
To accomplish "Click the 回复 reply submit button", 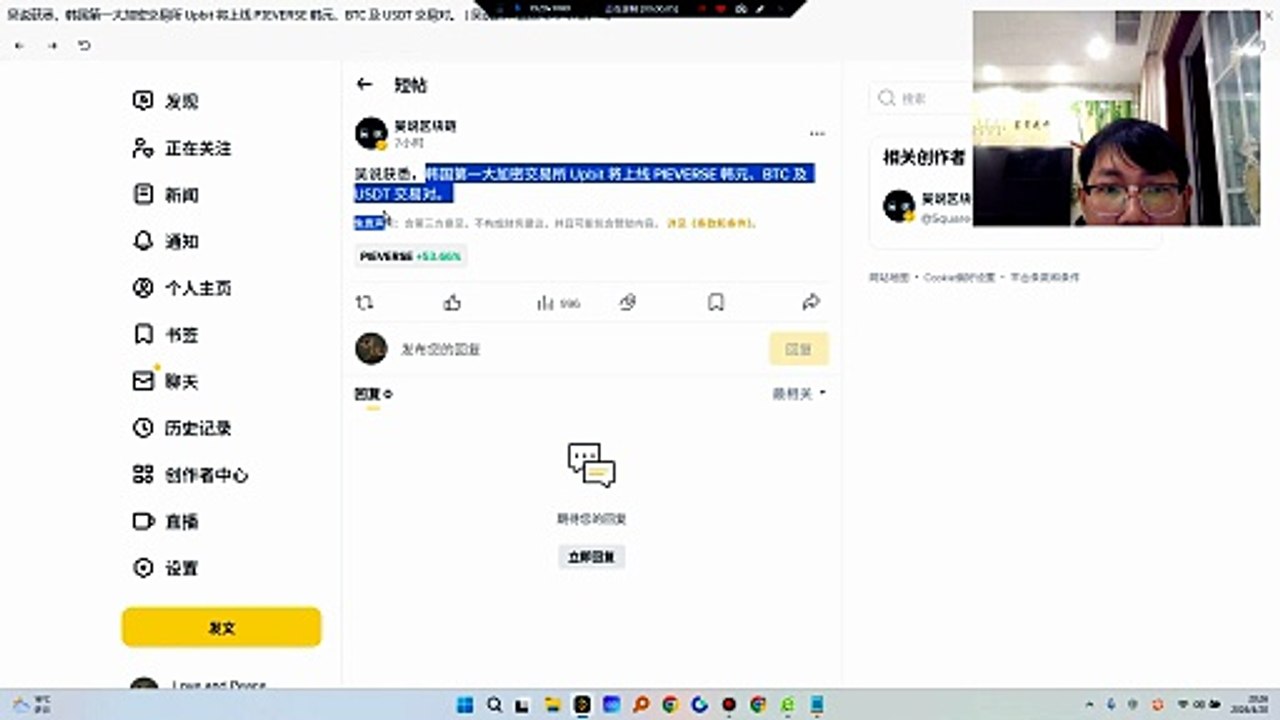I will pos(799,349).
